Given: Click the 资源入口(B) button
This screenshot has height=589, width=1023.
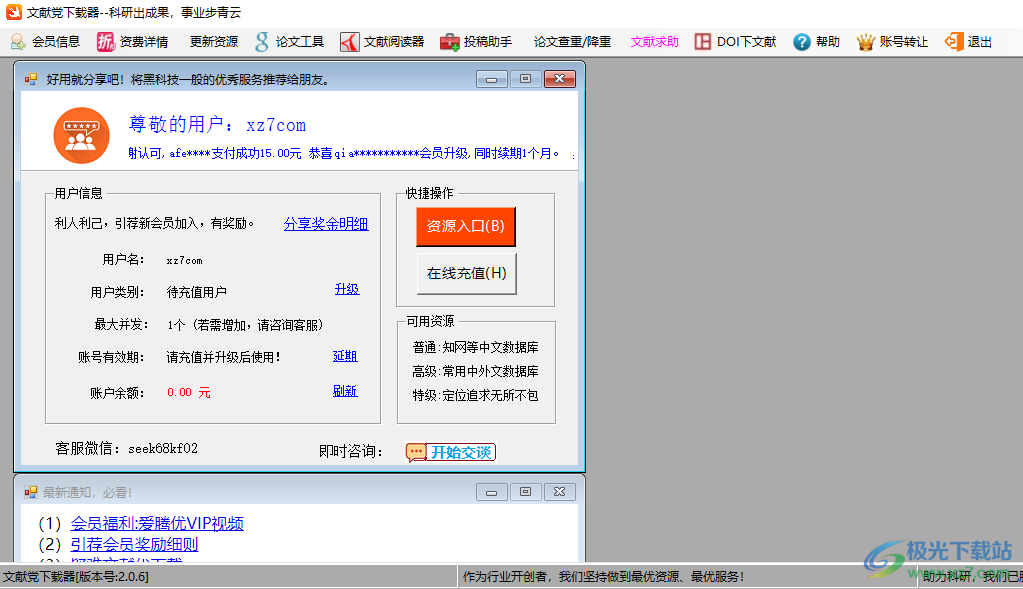Looking at the screenshot, I should pos(466,226).
